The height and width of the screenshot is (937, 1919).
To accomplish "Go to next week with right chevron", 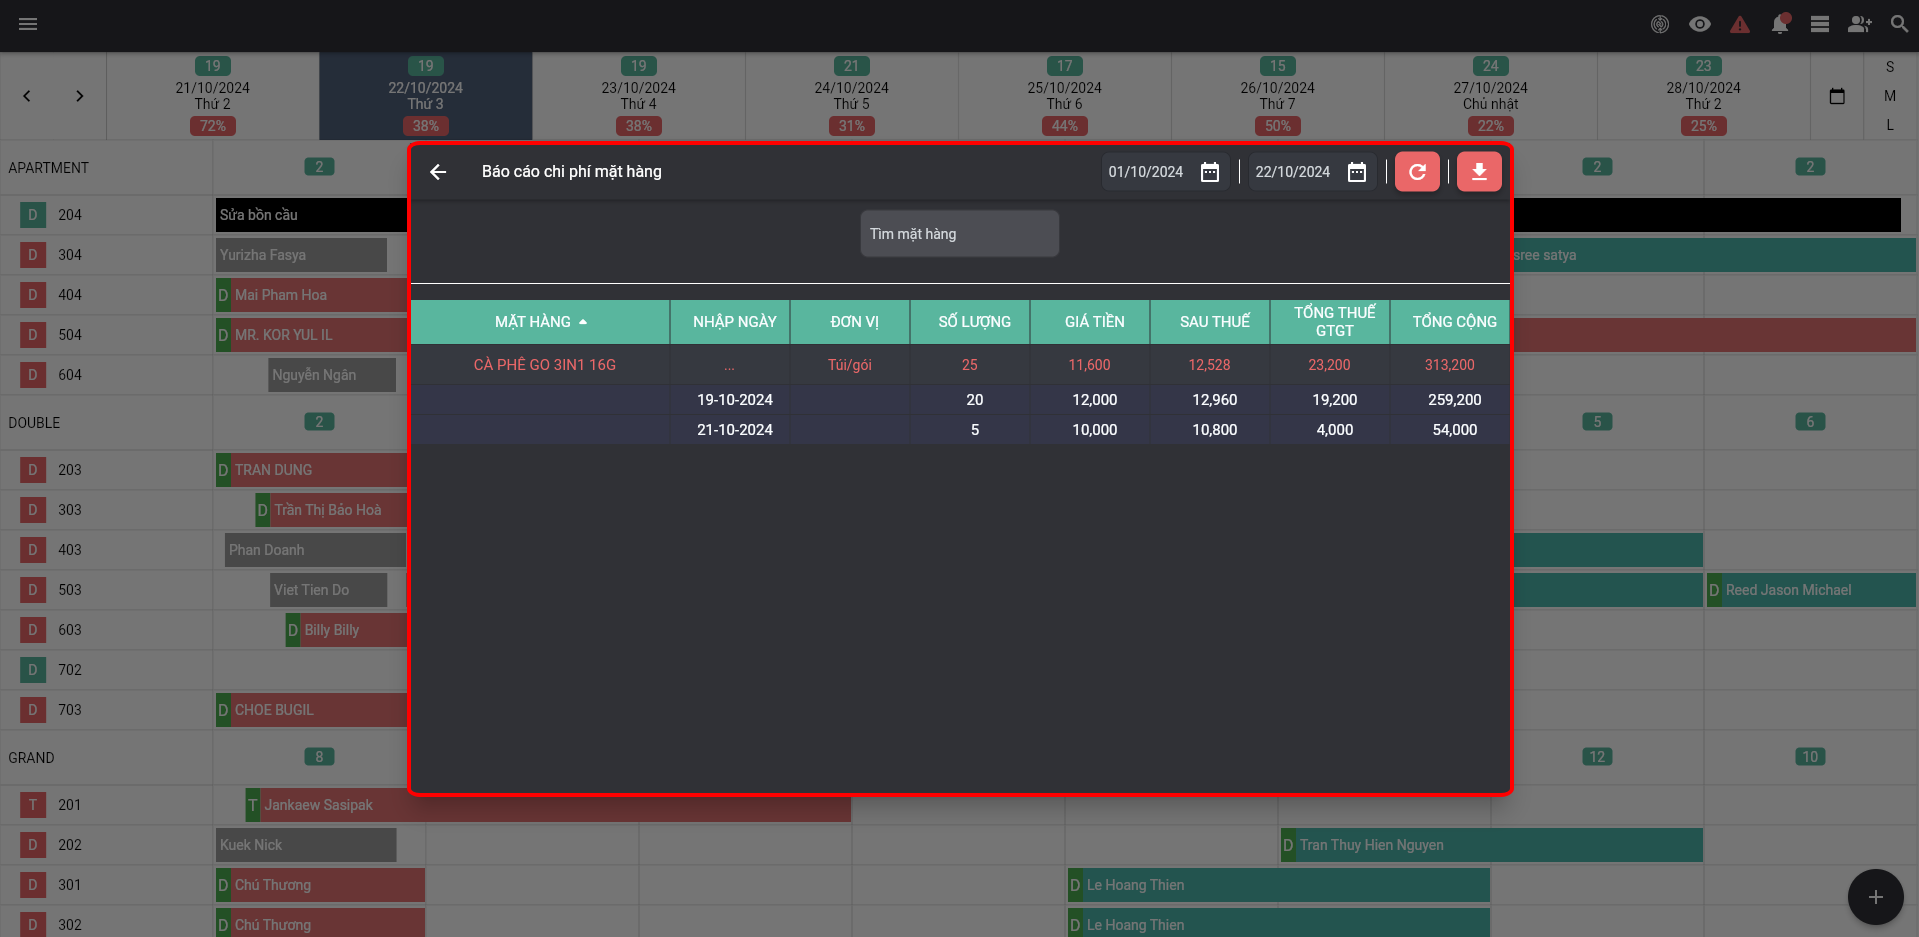I will [x=79, y=96].
